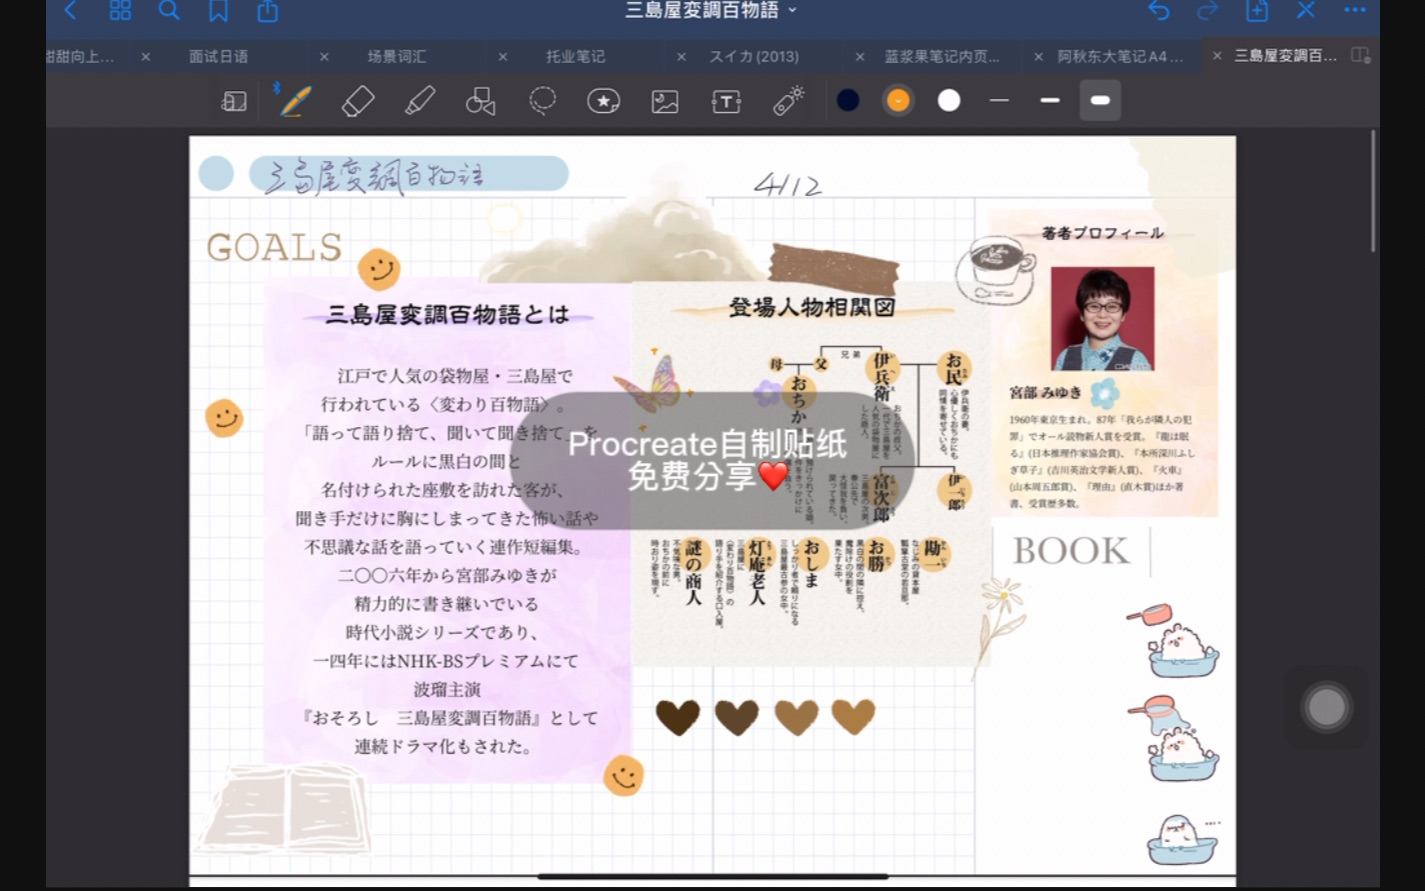The image size is (1425, 891).
Task: Open split view icon at tab bar end
Action: 1360,55
